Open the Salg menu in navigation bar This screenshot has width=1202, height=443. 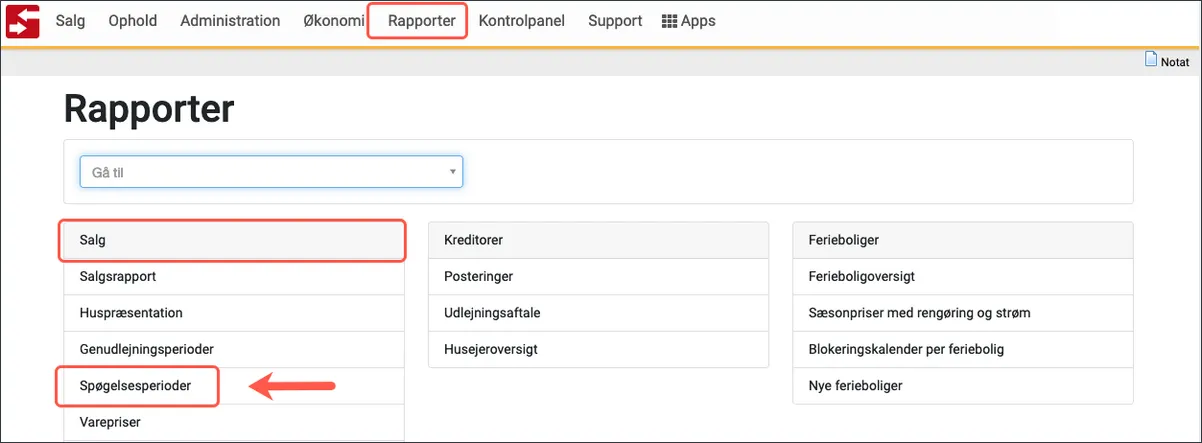tap(70, 21)
